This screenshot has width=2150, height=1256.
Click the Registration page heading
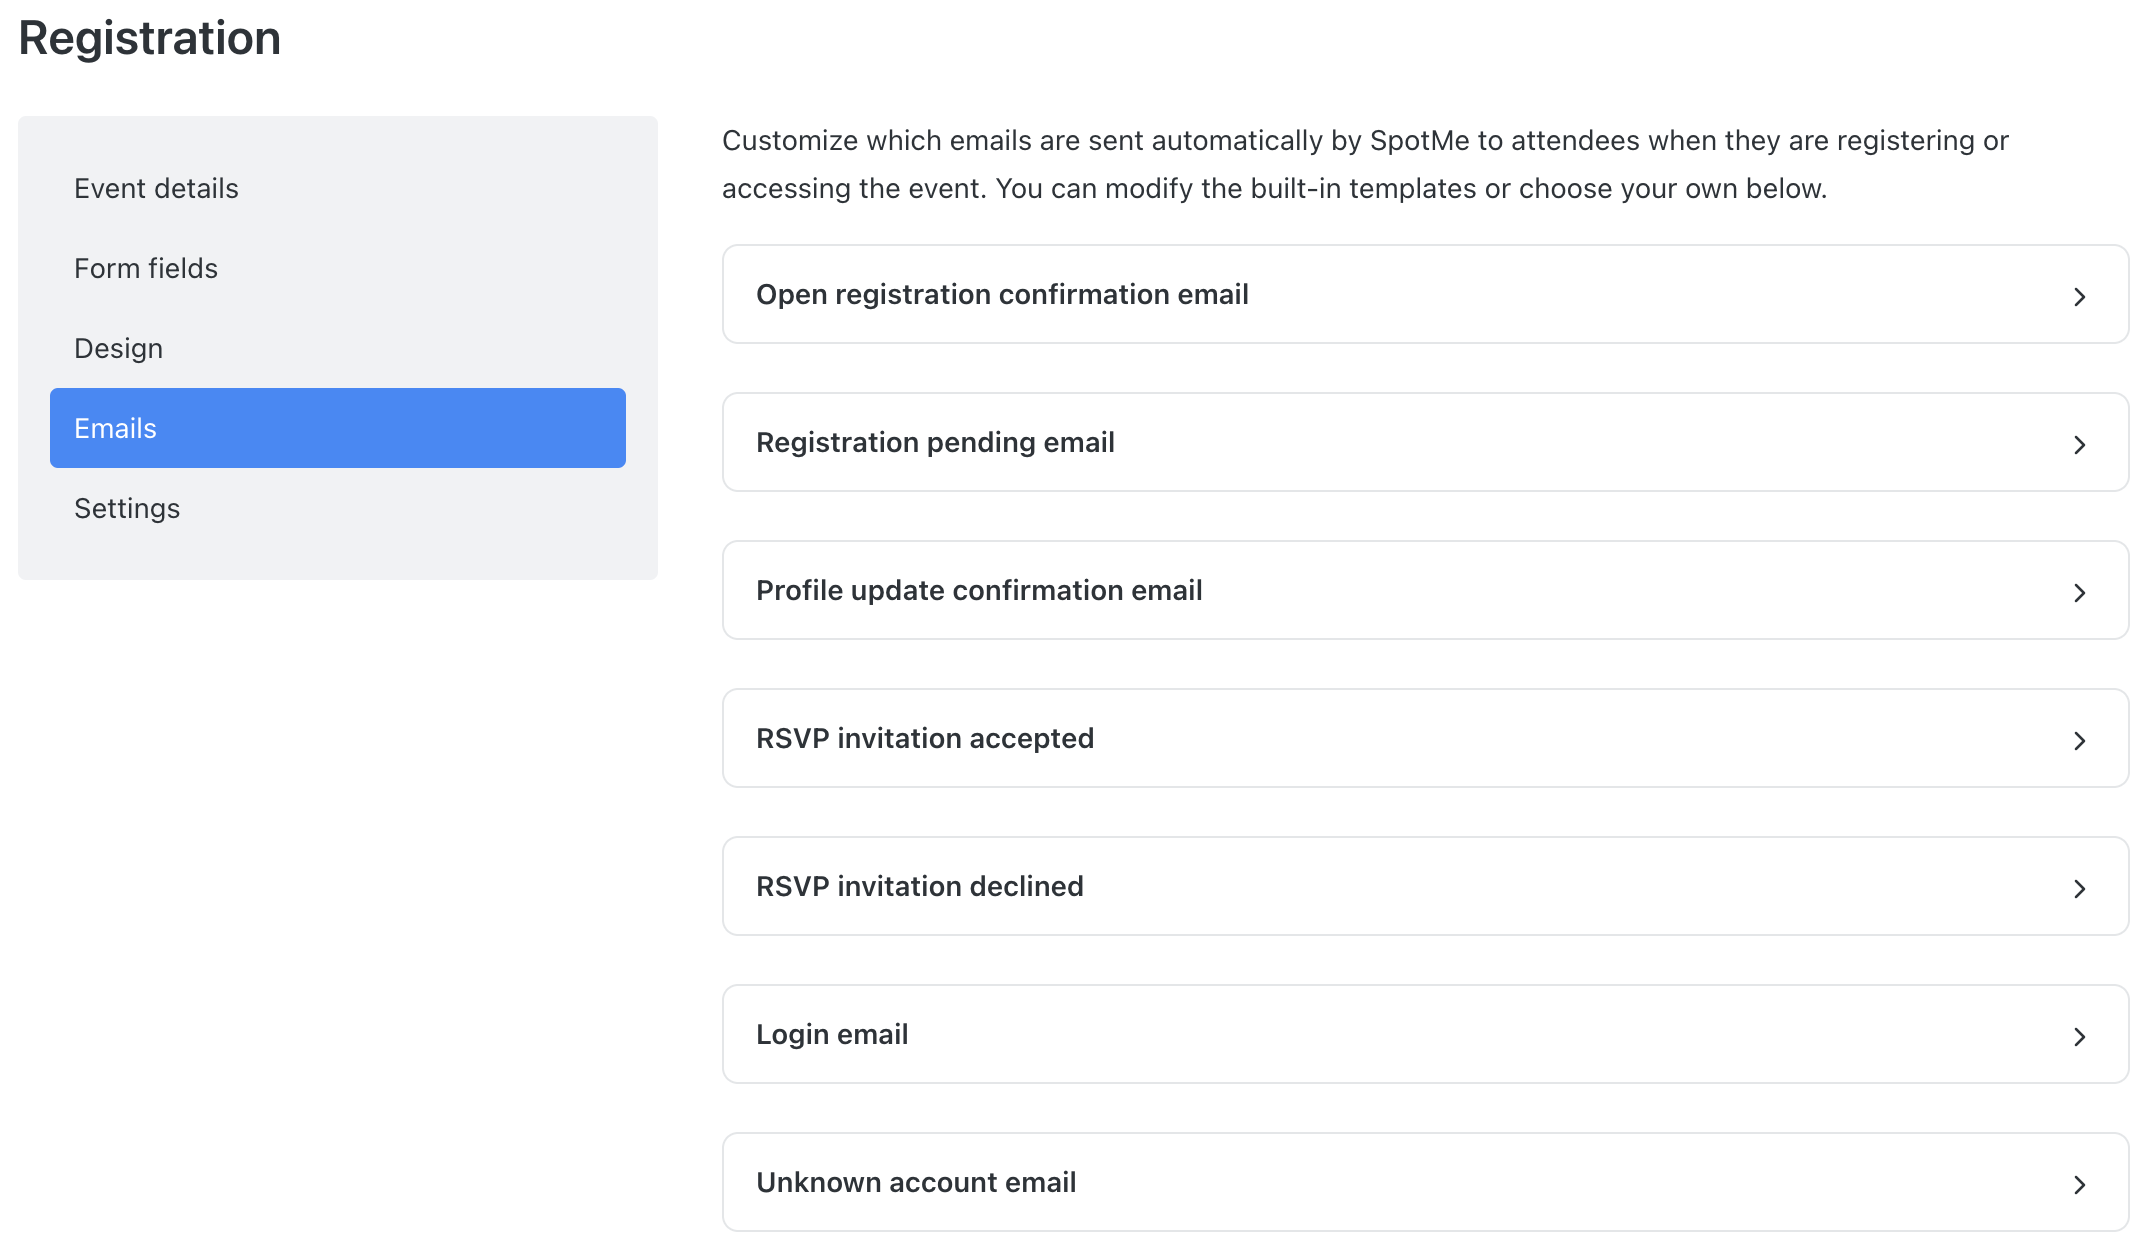coord(149,38)
